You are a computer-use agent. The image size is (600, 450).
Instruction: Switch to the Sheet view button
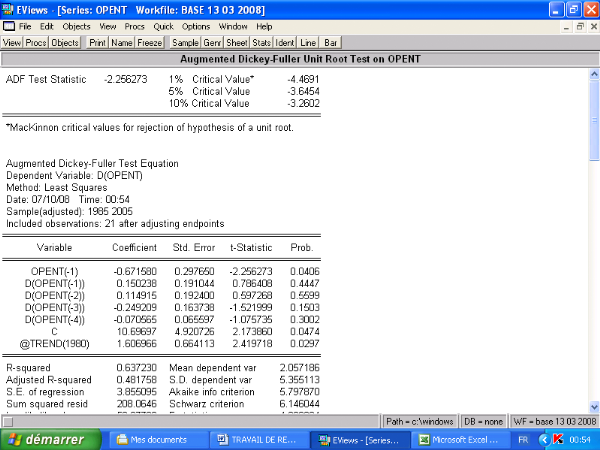[238, 44]
